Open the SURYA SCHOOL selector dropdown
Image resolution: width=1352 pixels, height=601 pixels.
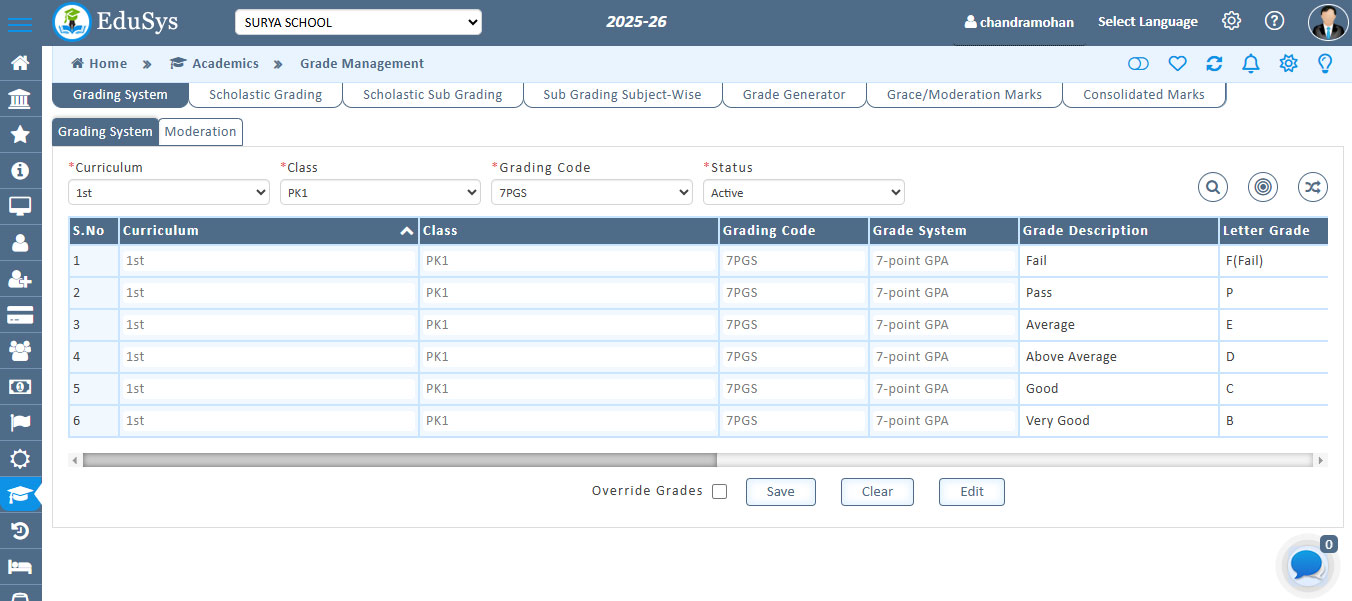(358, 22)
